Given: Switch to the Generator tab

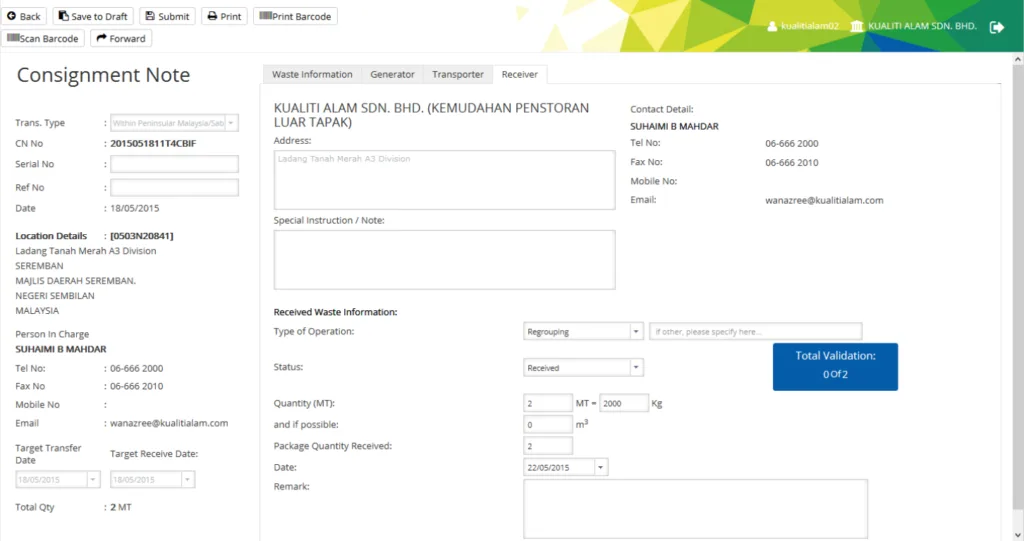Looking at the screenshot, I should pos(392,74).
